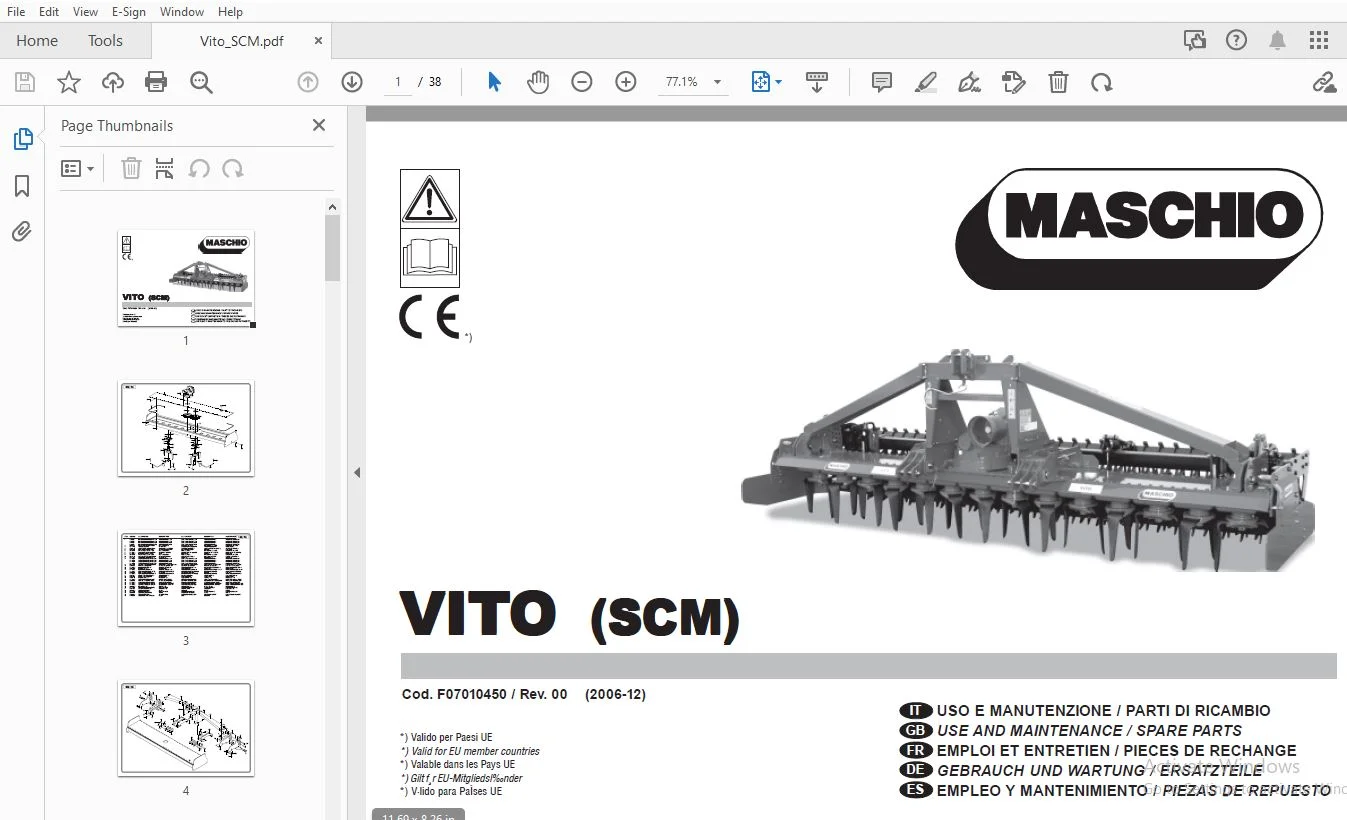Screen dimensions: 1347x820
Task: Open the Edit menu
Action: point(48,11)
